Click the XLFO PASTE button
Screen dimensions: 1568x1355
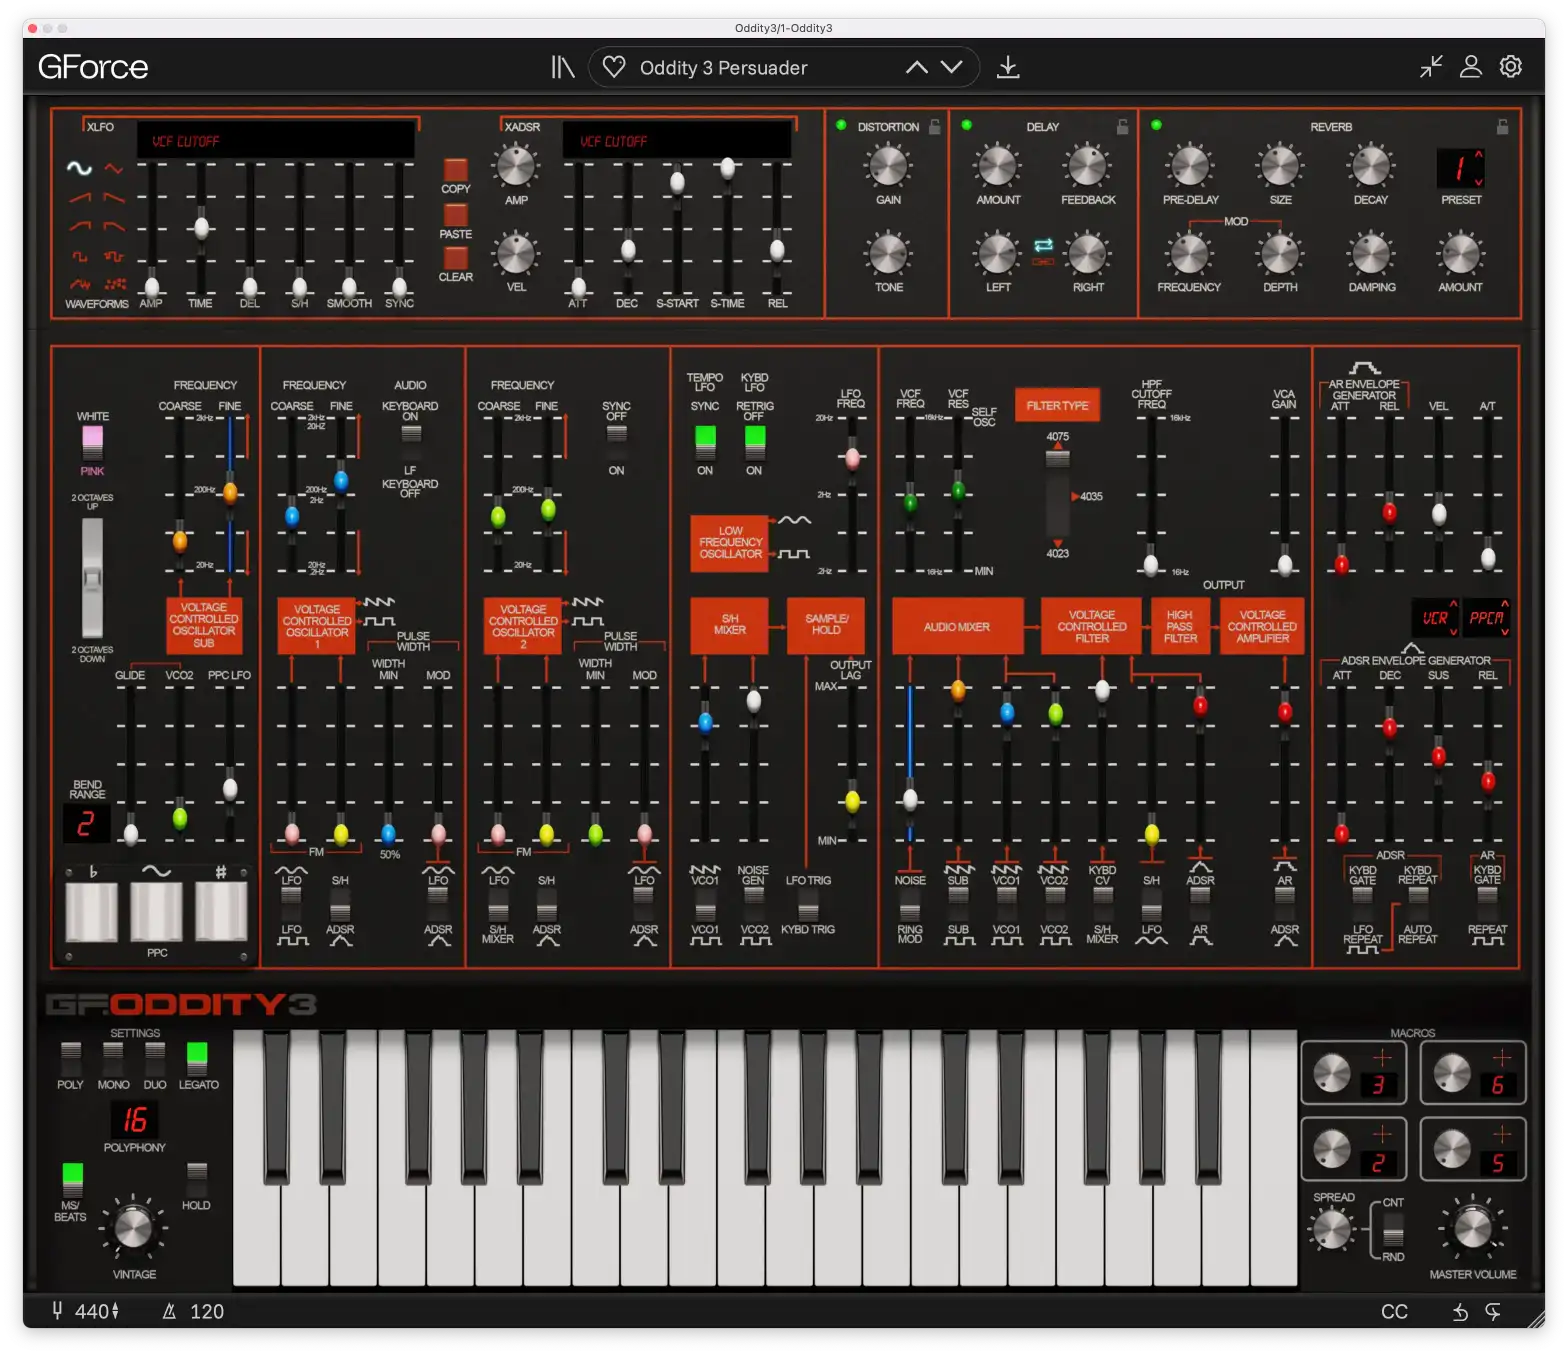tap(456, 215)
